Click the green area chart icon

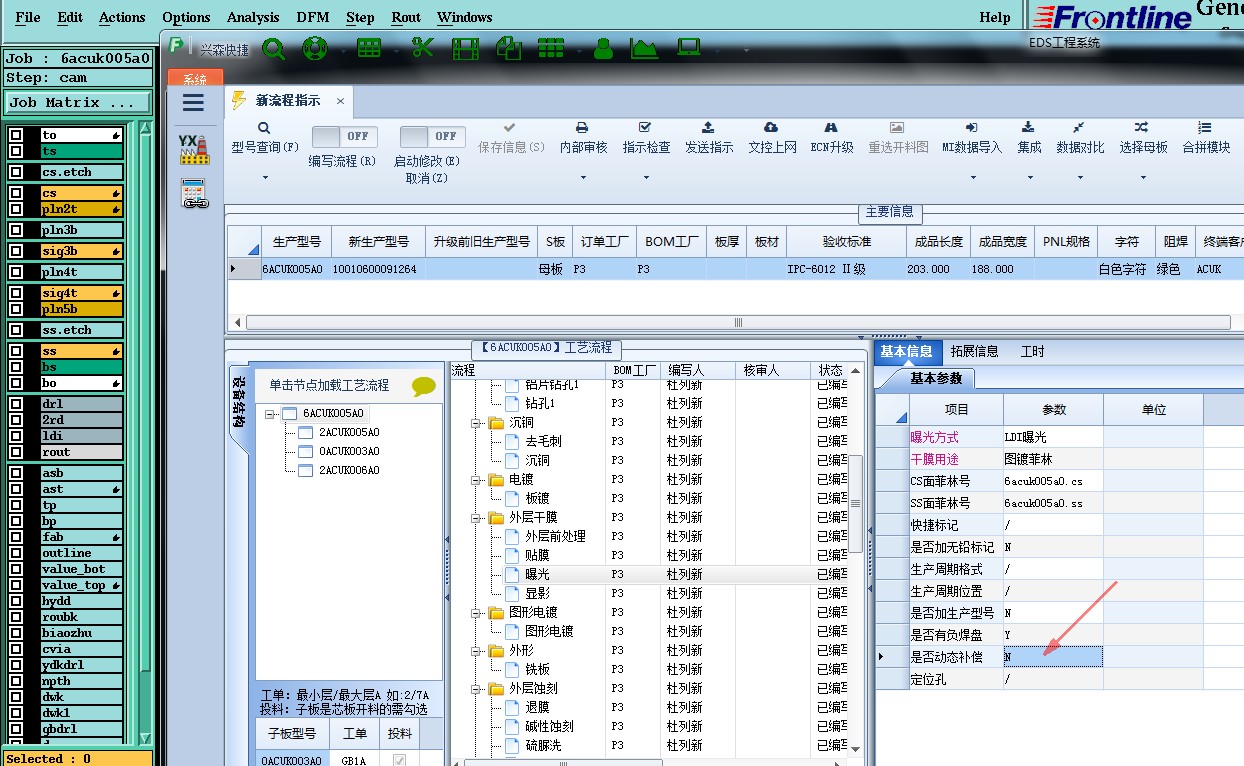pos(645,48)
